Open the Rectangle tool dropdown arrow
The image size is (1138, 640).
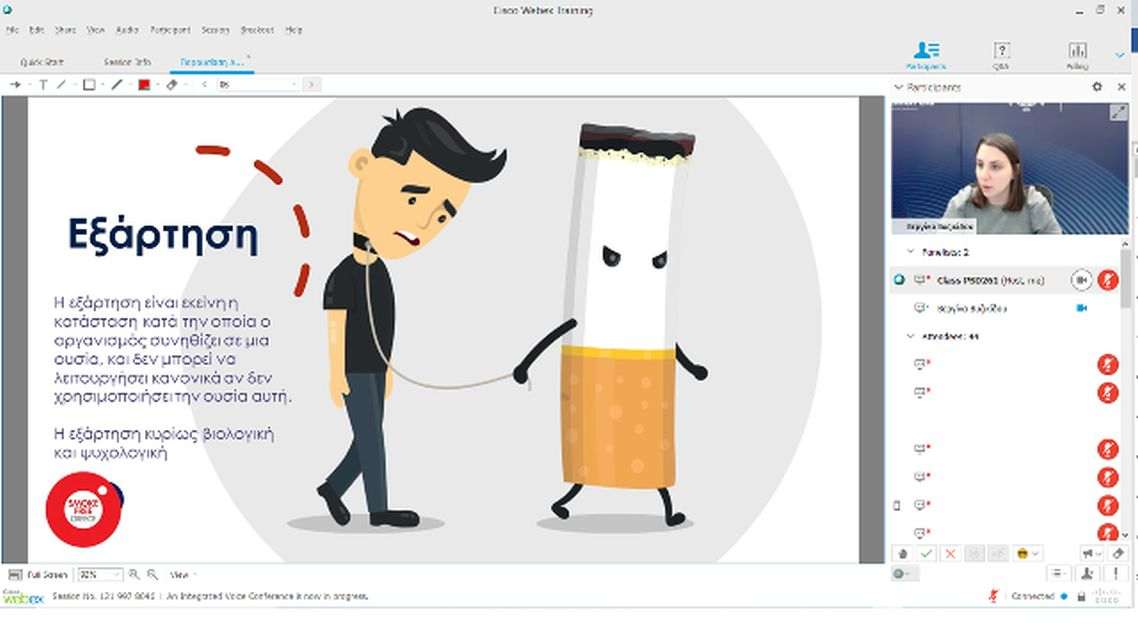pyautogui.click(x=102, y=85)
